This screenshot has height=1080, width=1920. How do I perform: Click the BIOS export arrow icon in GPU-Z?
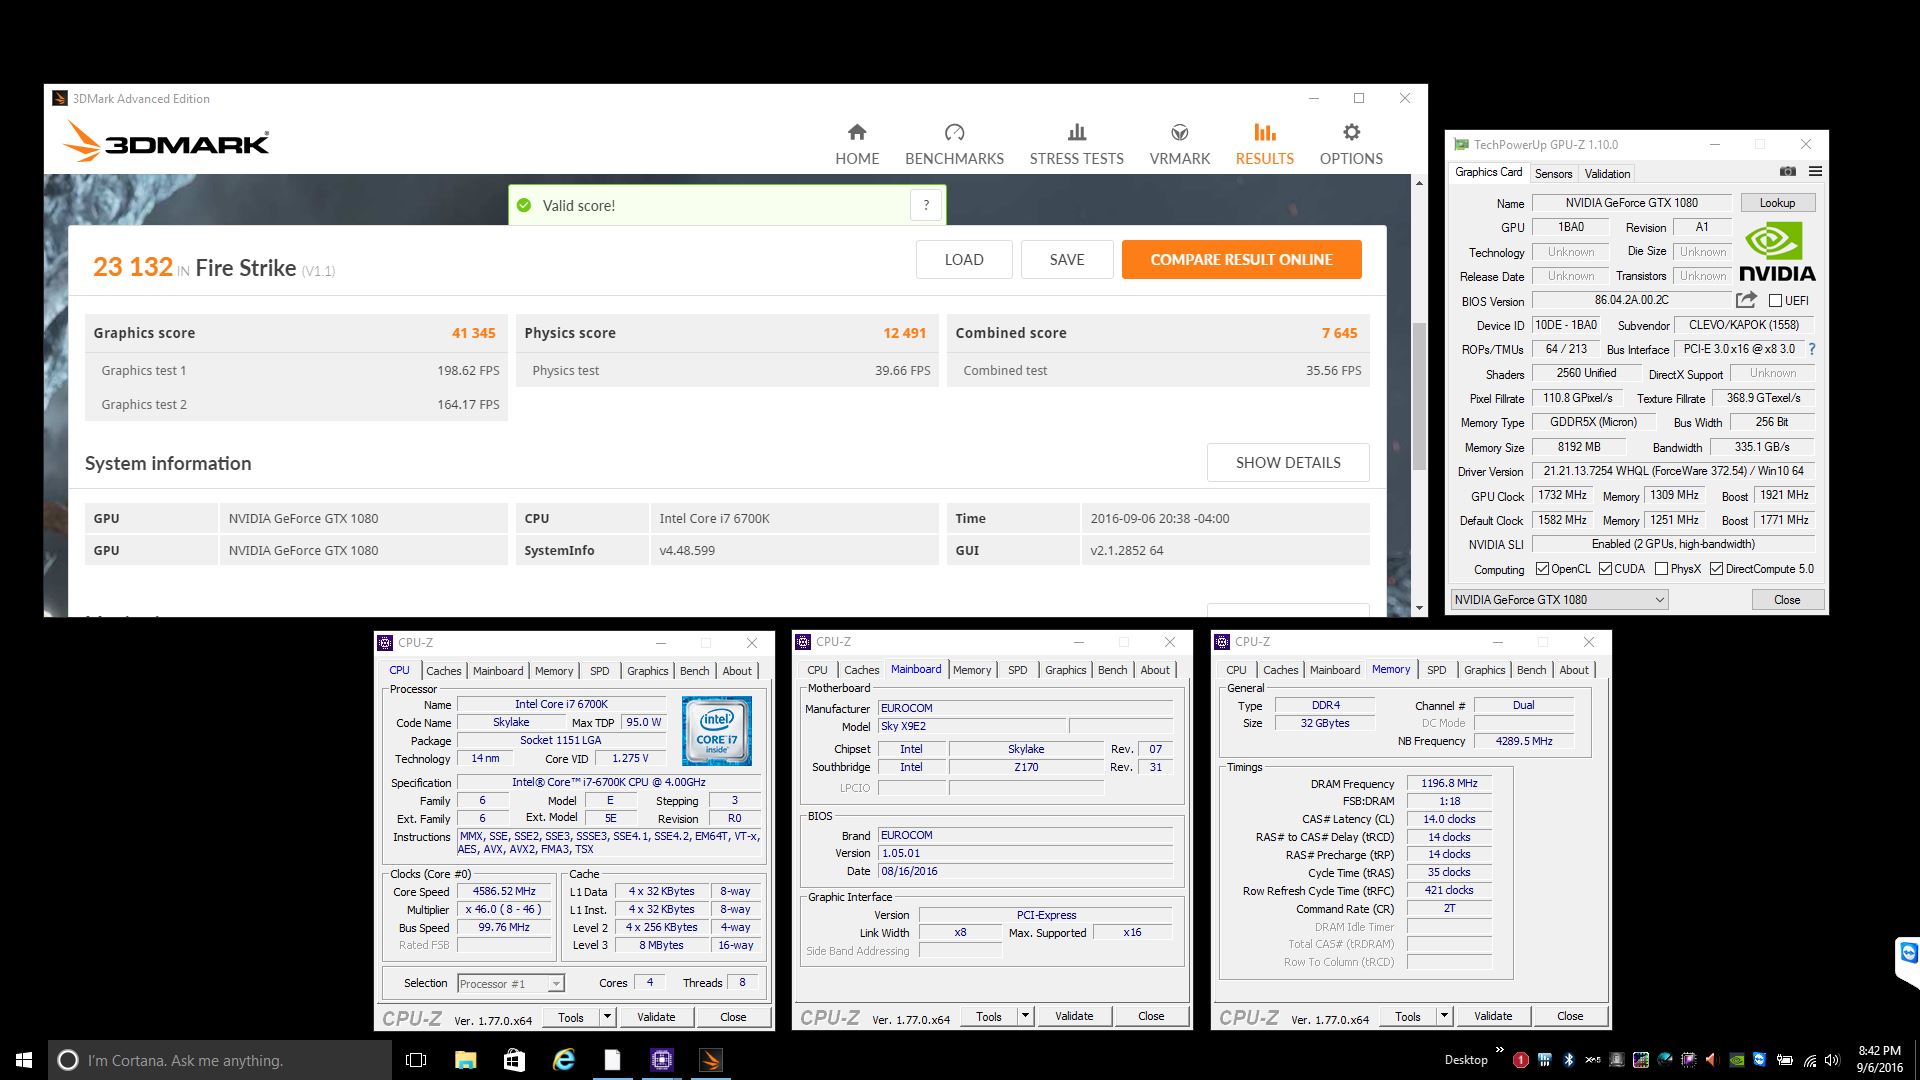[x=1746, y=300]
